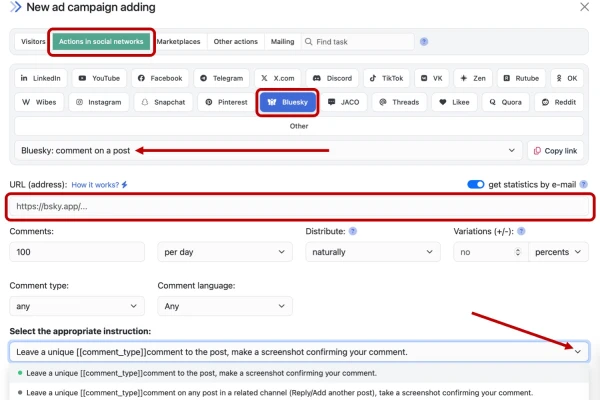600x400 pixels.
Task: Click help icon beside get statistics by e-mail
Action: pos(584,184)
